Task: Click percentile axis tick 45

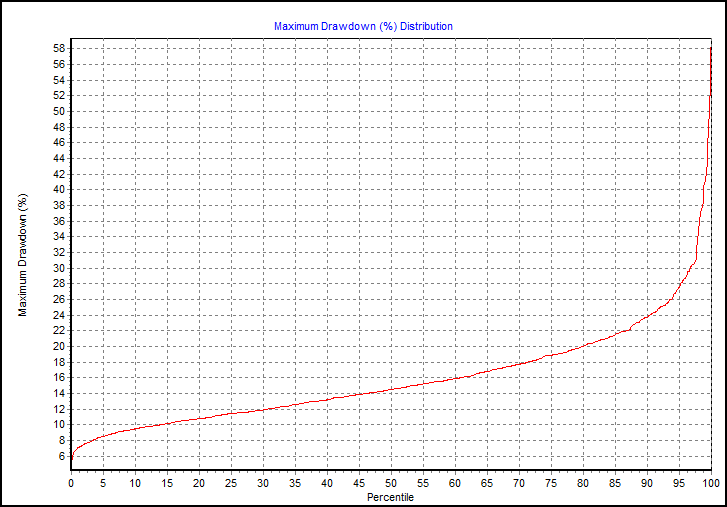Action: pos(359,483)
